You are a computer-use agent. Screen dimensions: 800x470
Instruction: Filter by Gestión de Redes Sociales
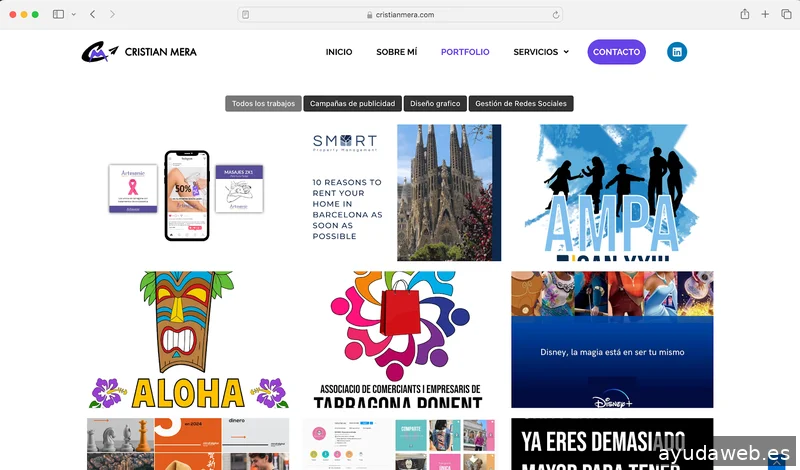[520, 103]
